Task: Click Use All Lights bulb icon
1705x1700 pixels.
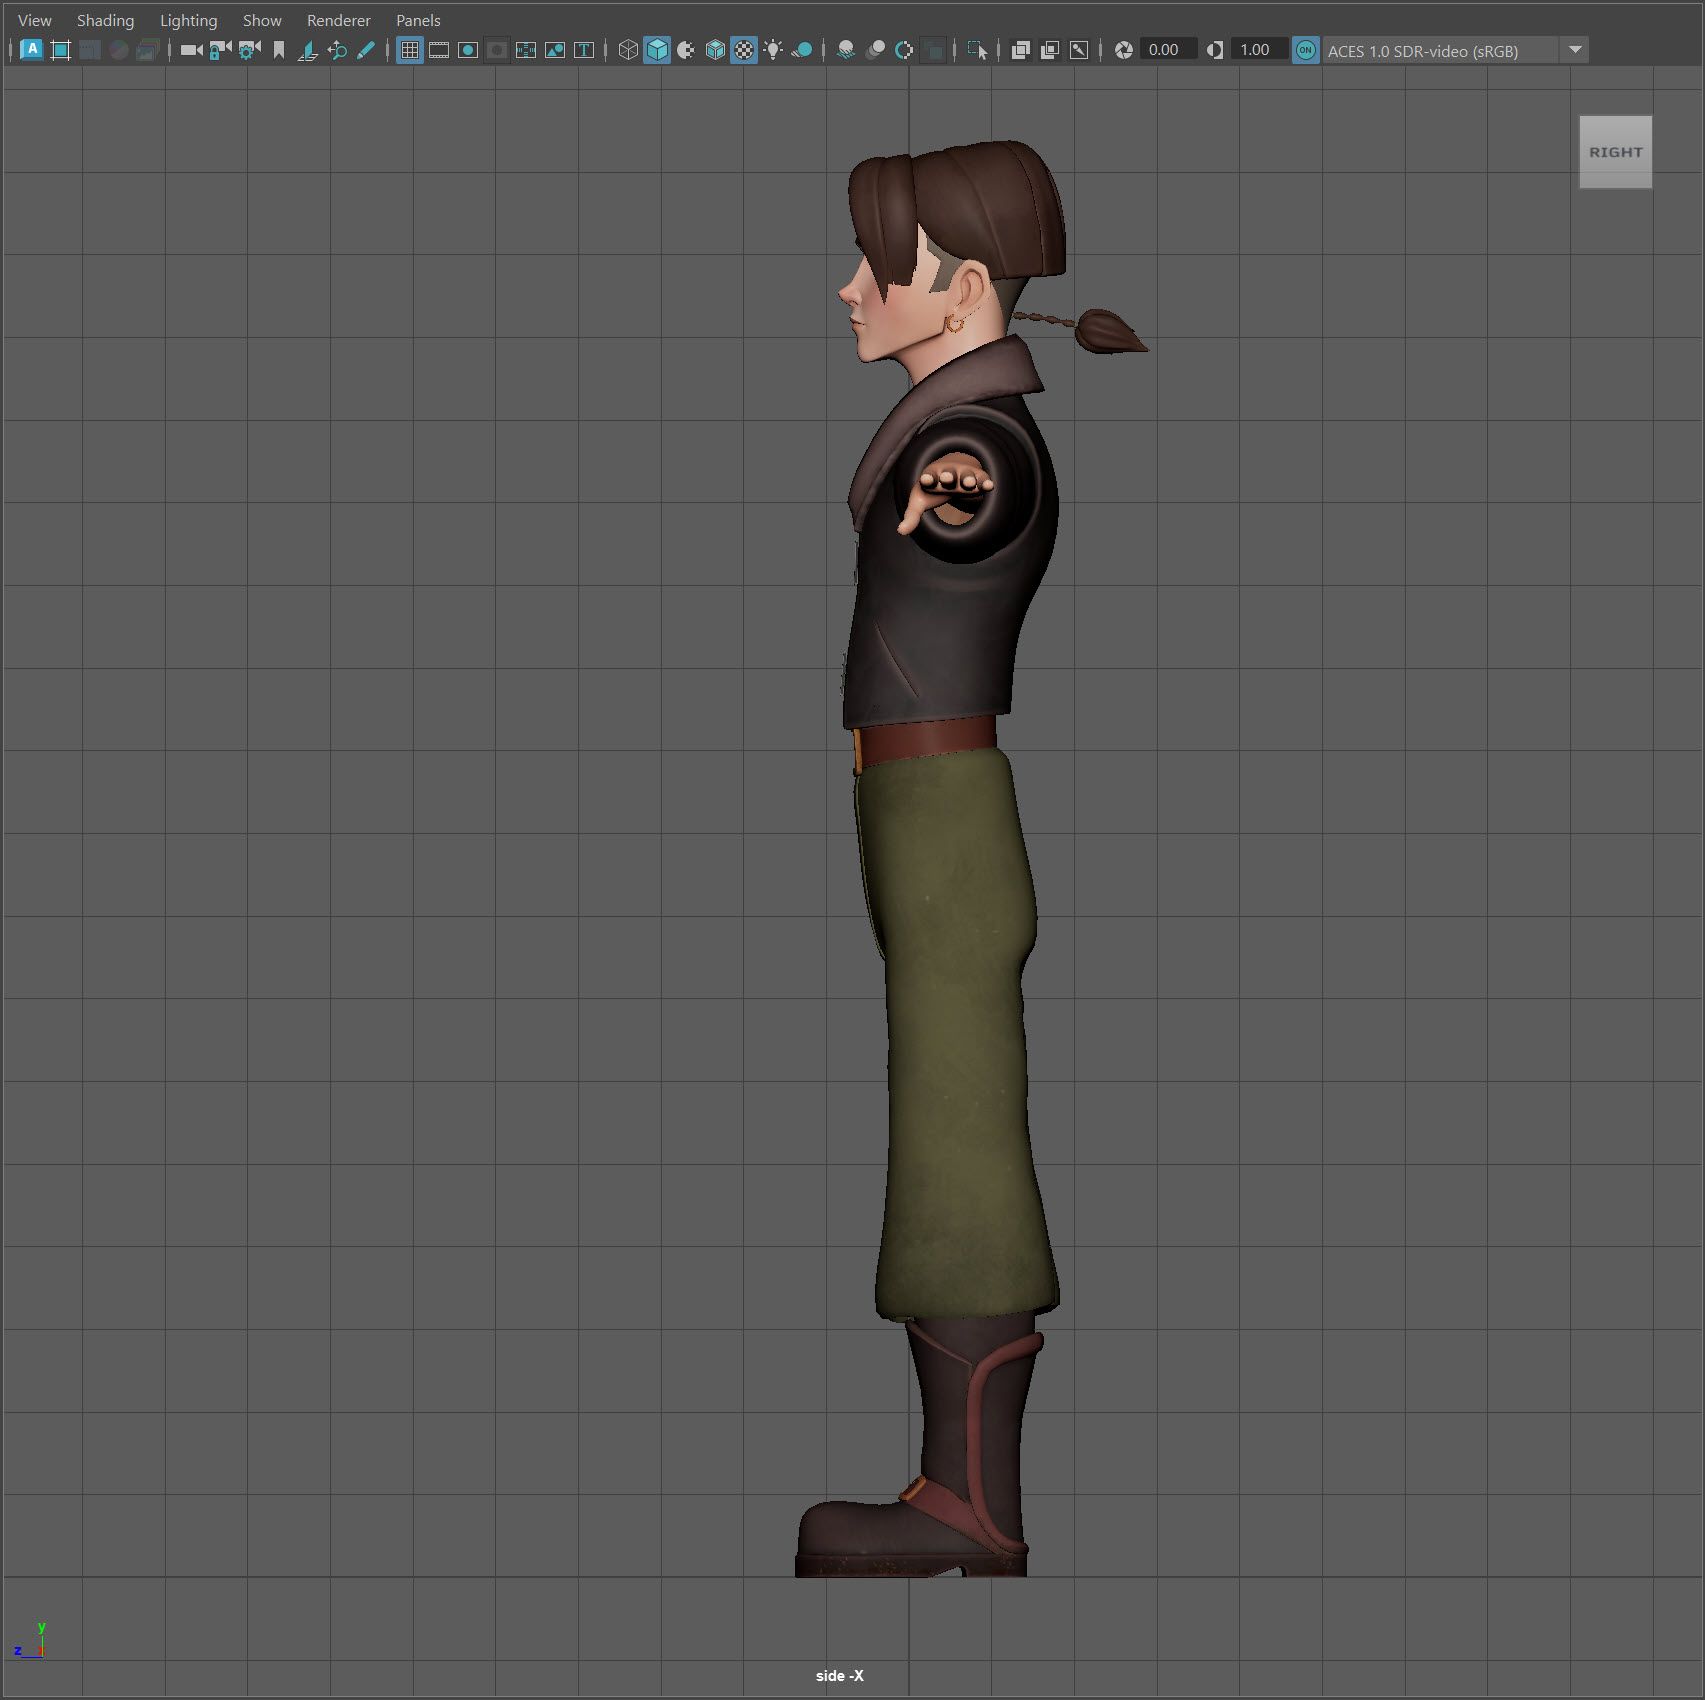Action: [773, 50]
